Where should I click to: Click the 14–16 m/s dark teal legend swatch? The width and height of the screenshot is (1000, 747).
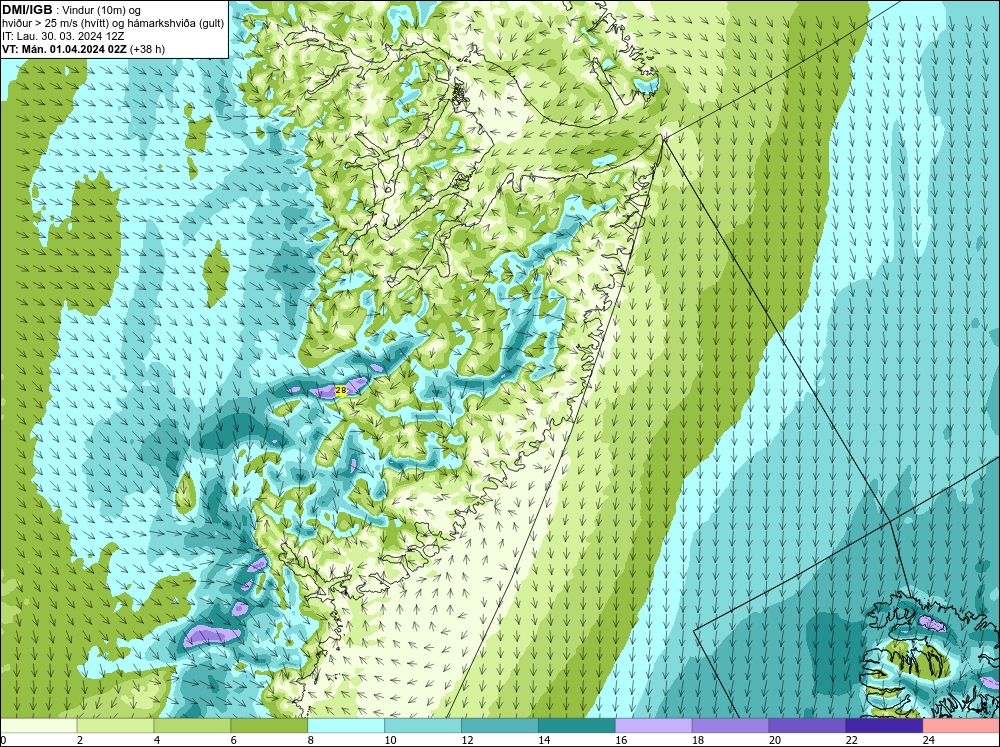click(x=577, y=725)
